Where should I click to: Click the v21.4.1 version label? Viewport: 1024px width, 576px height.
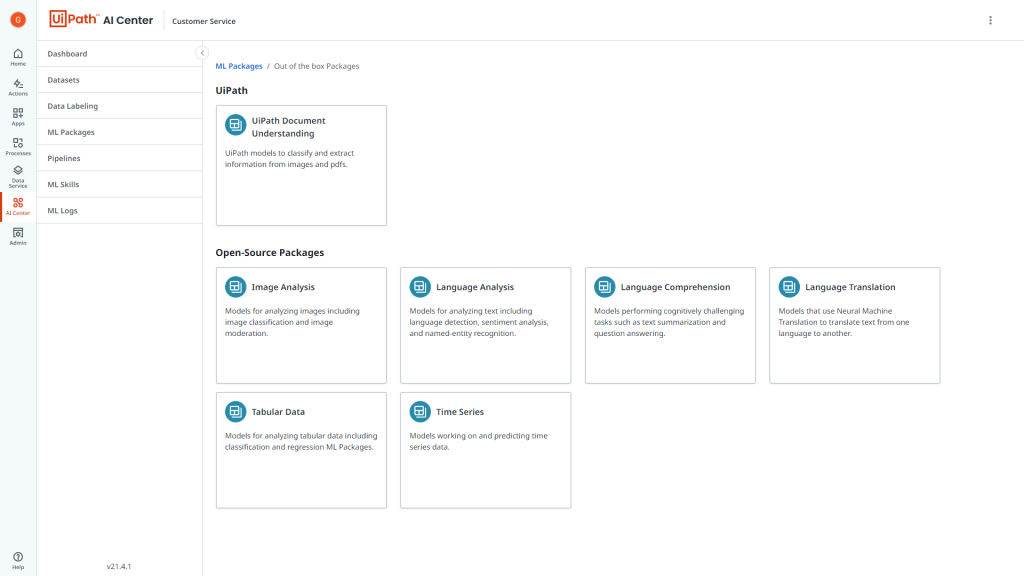(119, 566)
